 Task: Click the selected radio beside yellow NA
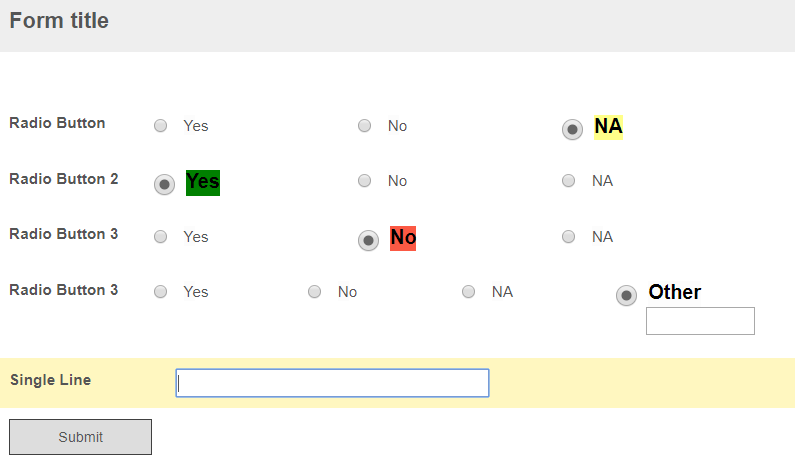tap(572, 129)
